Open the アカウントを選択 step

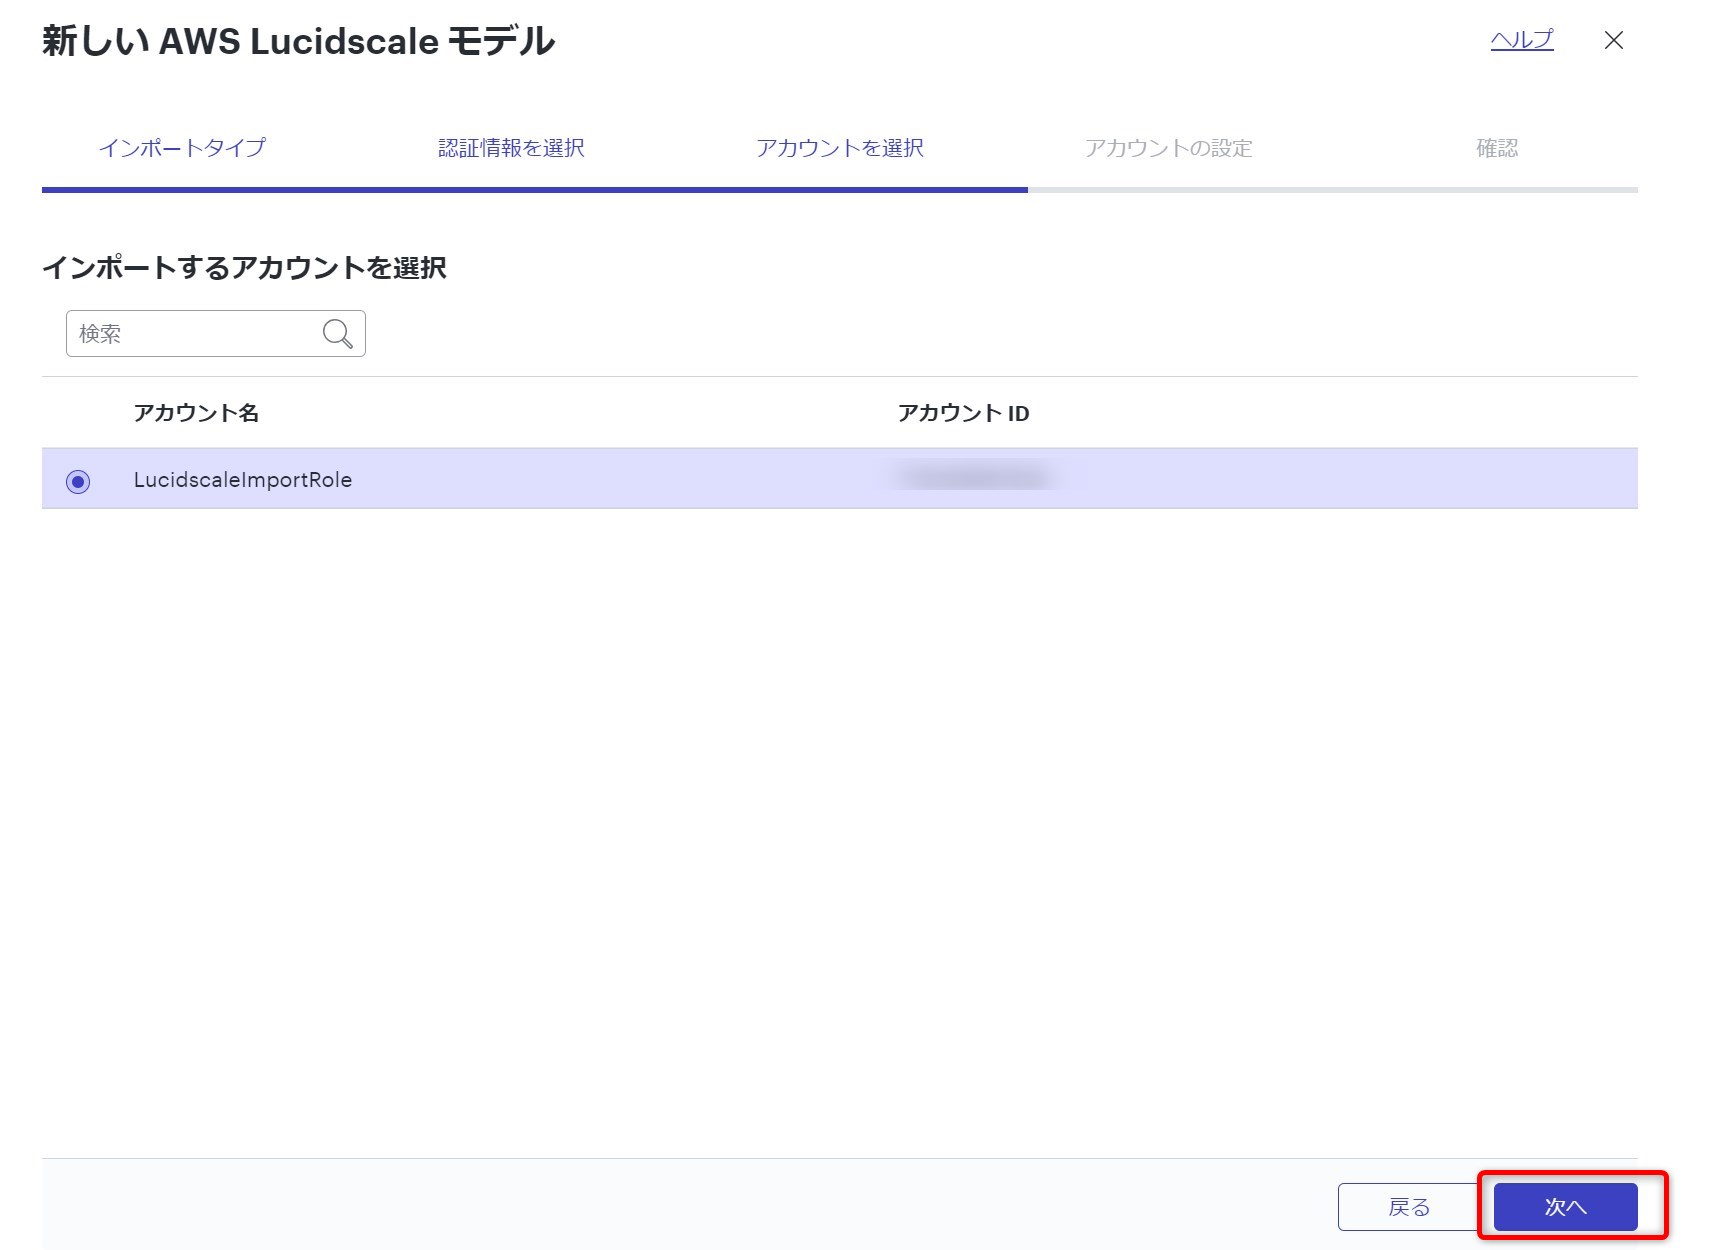pyautogui.click(x=841, y=147)
